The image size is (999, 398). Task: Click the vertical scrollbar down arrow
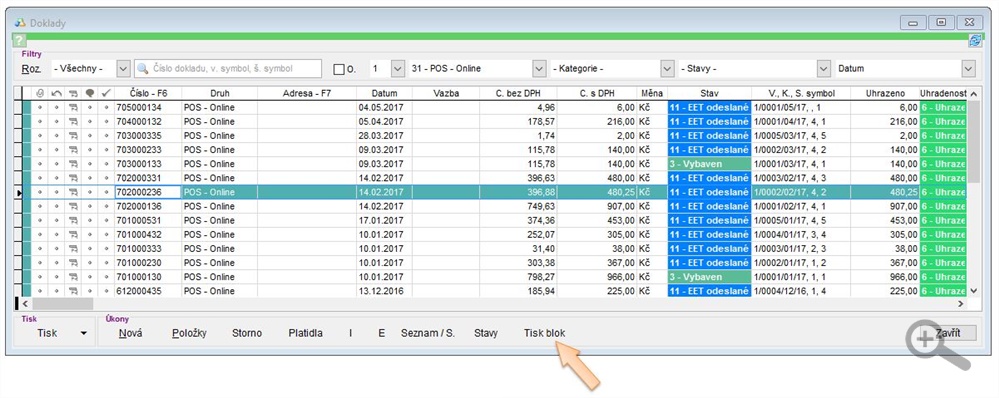point(973,291)
